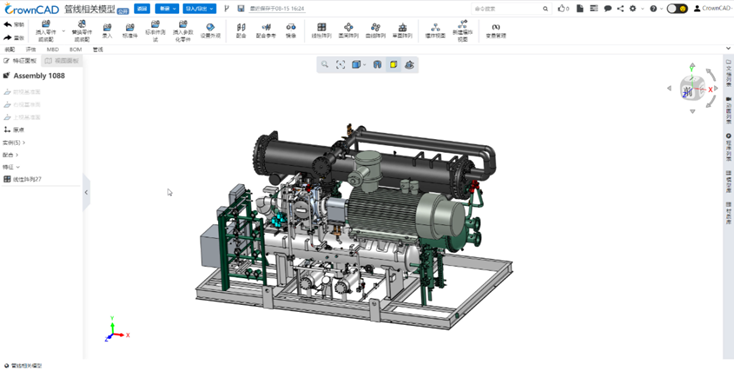Image resolution: width=734 pixels, height=371 pixels.
Task: Open the 导入/导出 import/export dropdown
Action: click(x=199, y=8)
